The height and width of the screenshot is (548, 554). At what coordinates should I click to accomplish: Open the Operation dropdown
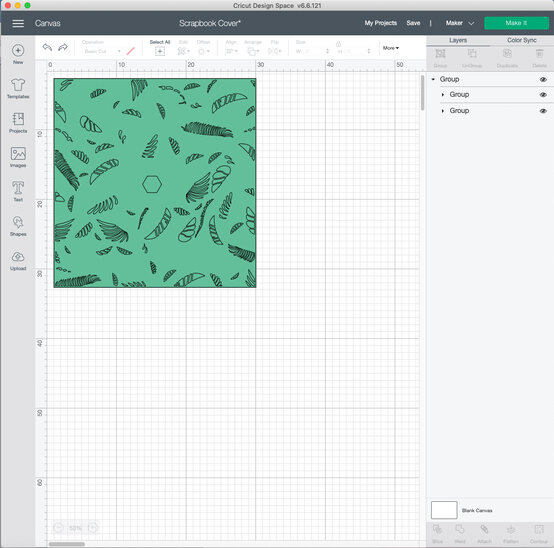click(102, 51)
